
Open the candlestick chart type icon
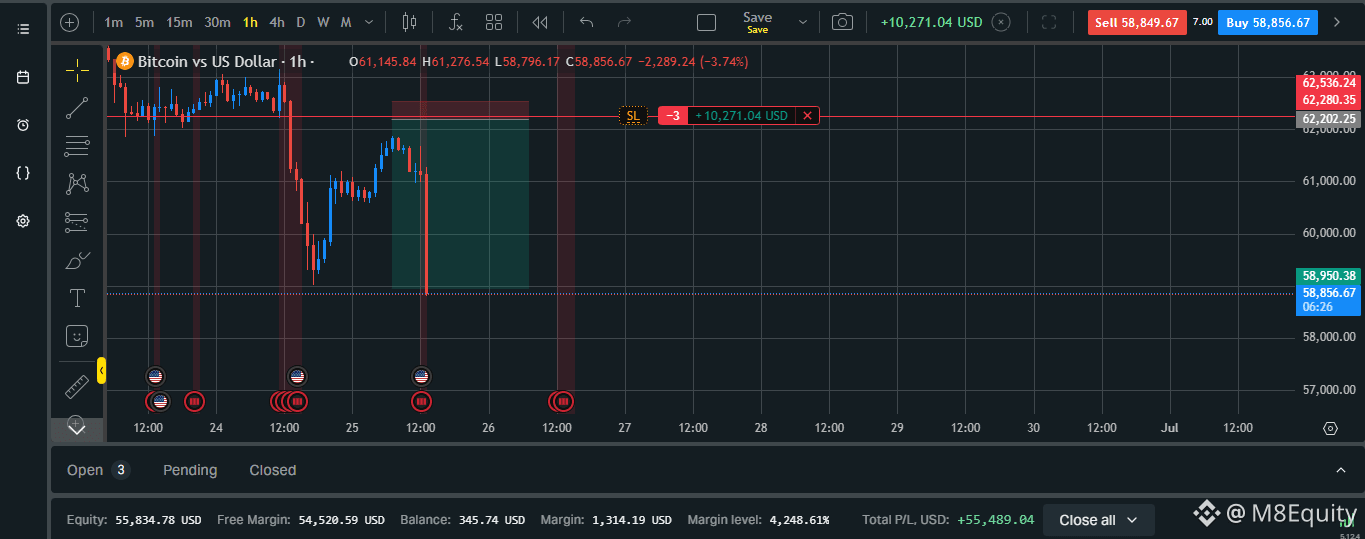pyautogui.click(x=408, y=22)
